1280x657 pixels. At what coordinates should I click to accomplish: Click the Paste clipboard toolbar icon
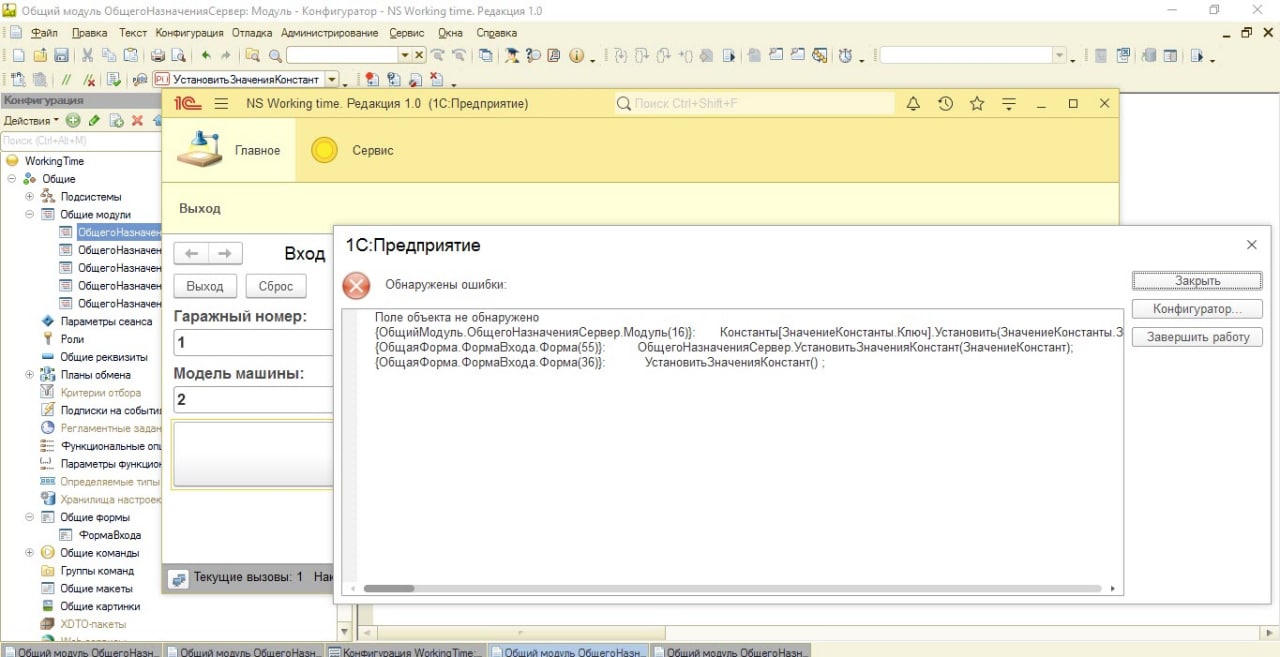129,56
